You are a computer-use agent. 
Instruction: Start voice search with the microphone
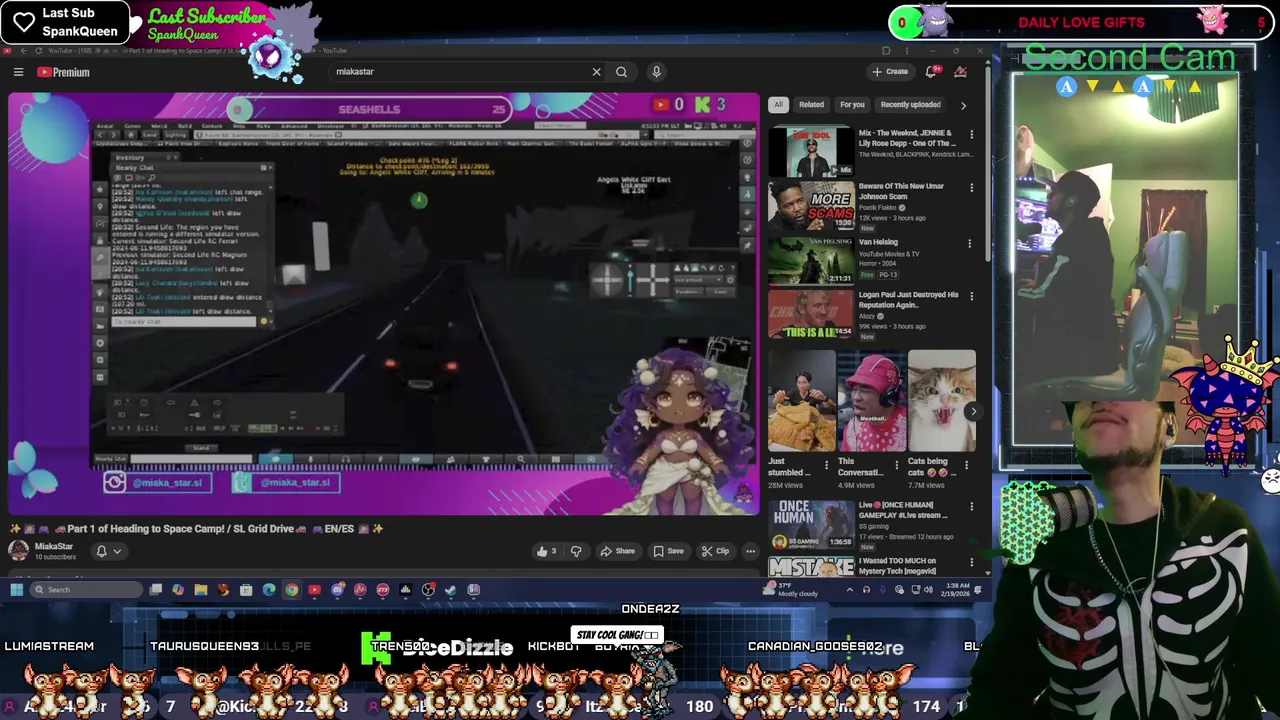click(656, 72)
